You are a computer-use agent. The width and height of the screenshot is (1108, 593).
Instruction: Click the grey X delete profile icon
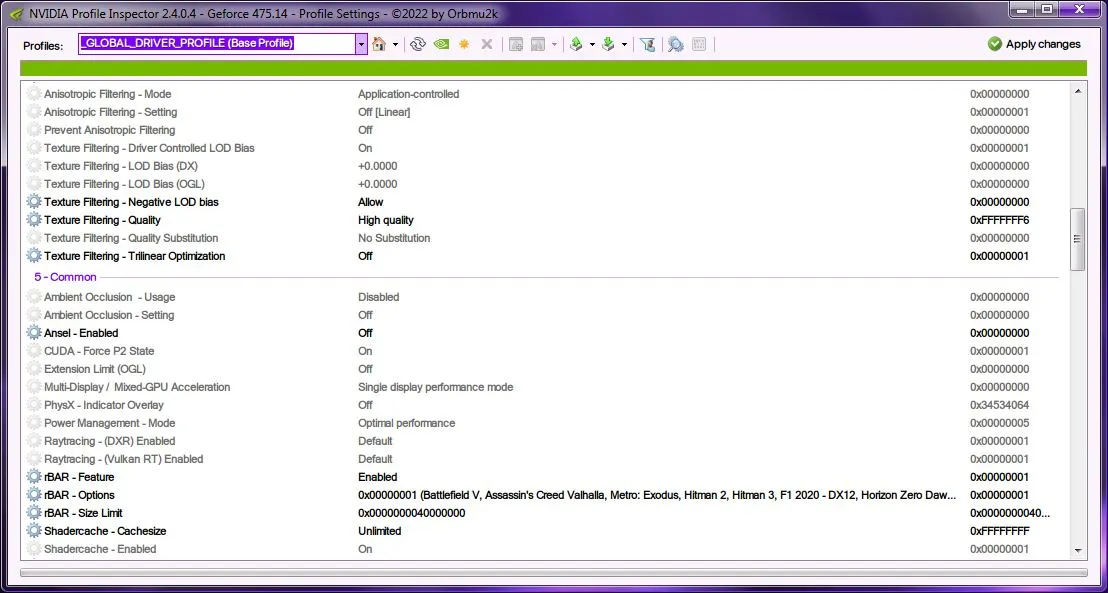pos(487,44)
